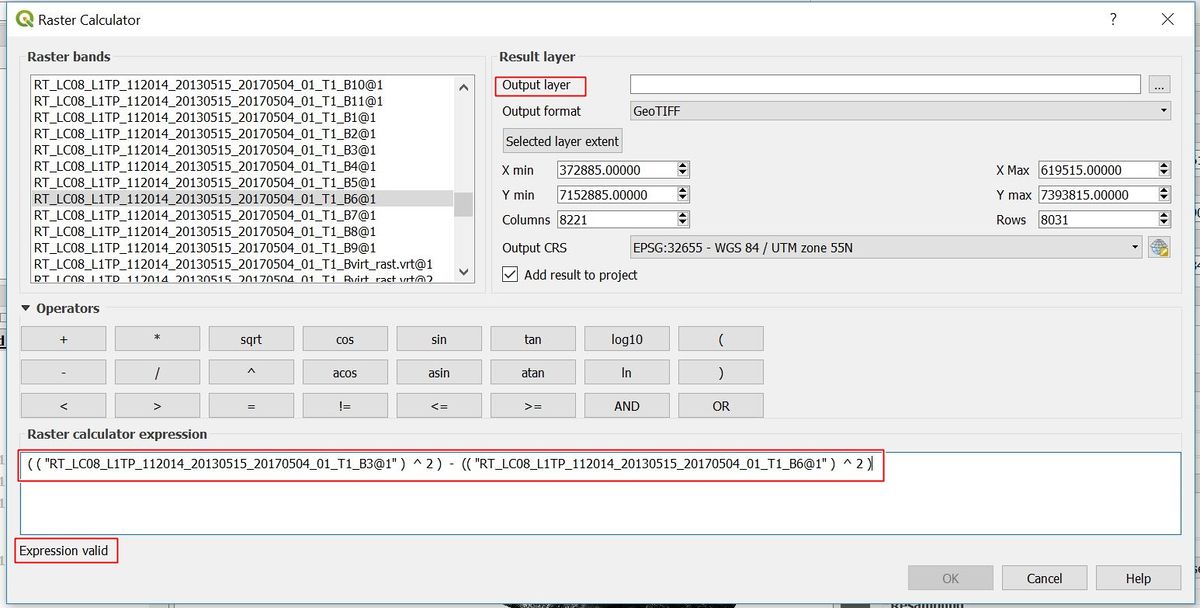Uncheck Add result to project
Screen dimensions: 1200x608
[x=509, y=276]
